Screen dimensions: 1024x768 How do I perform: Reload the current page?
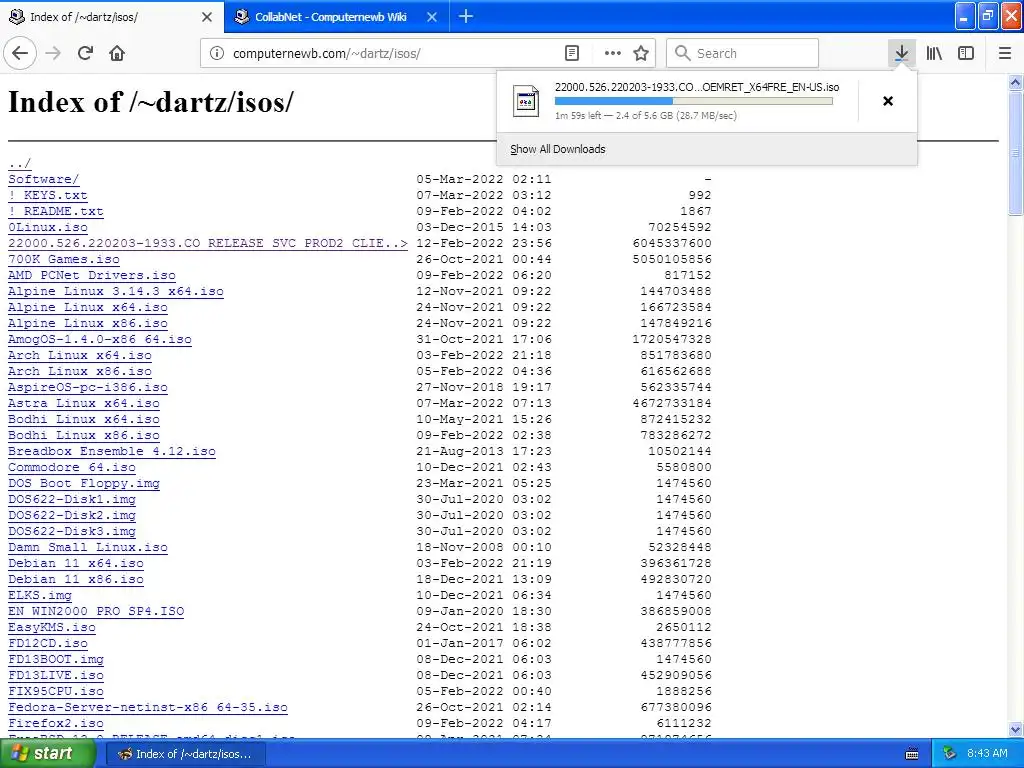[x=85, y=54]
